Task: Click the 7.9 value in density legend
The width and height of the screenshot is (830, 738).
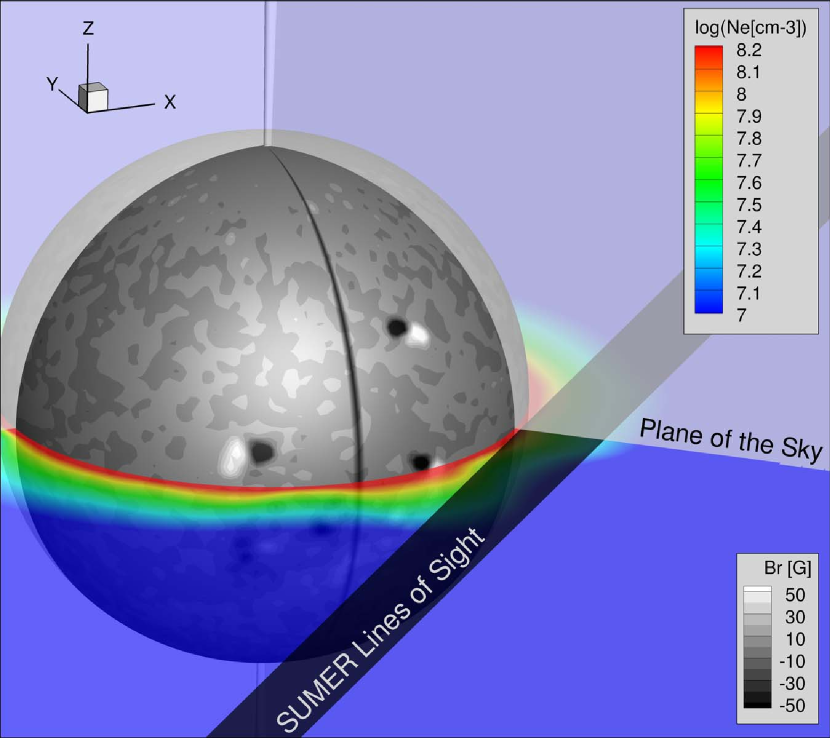Action: pos(749,116)
